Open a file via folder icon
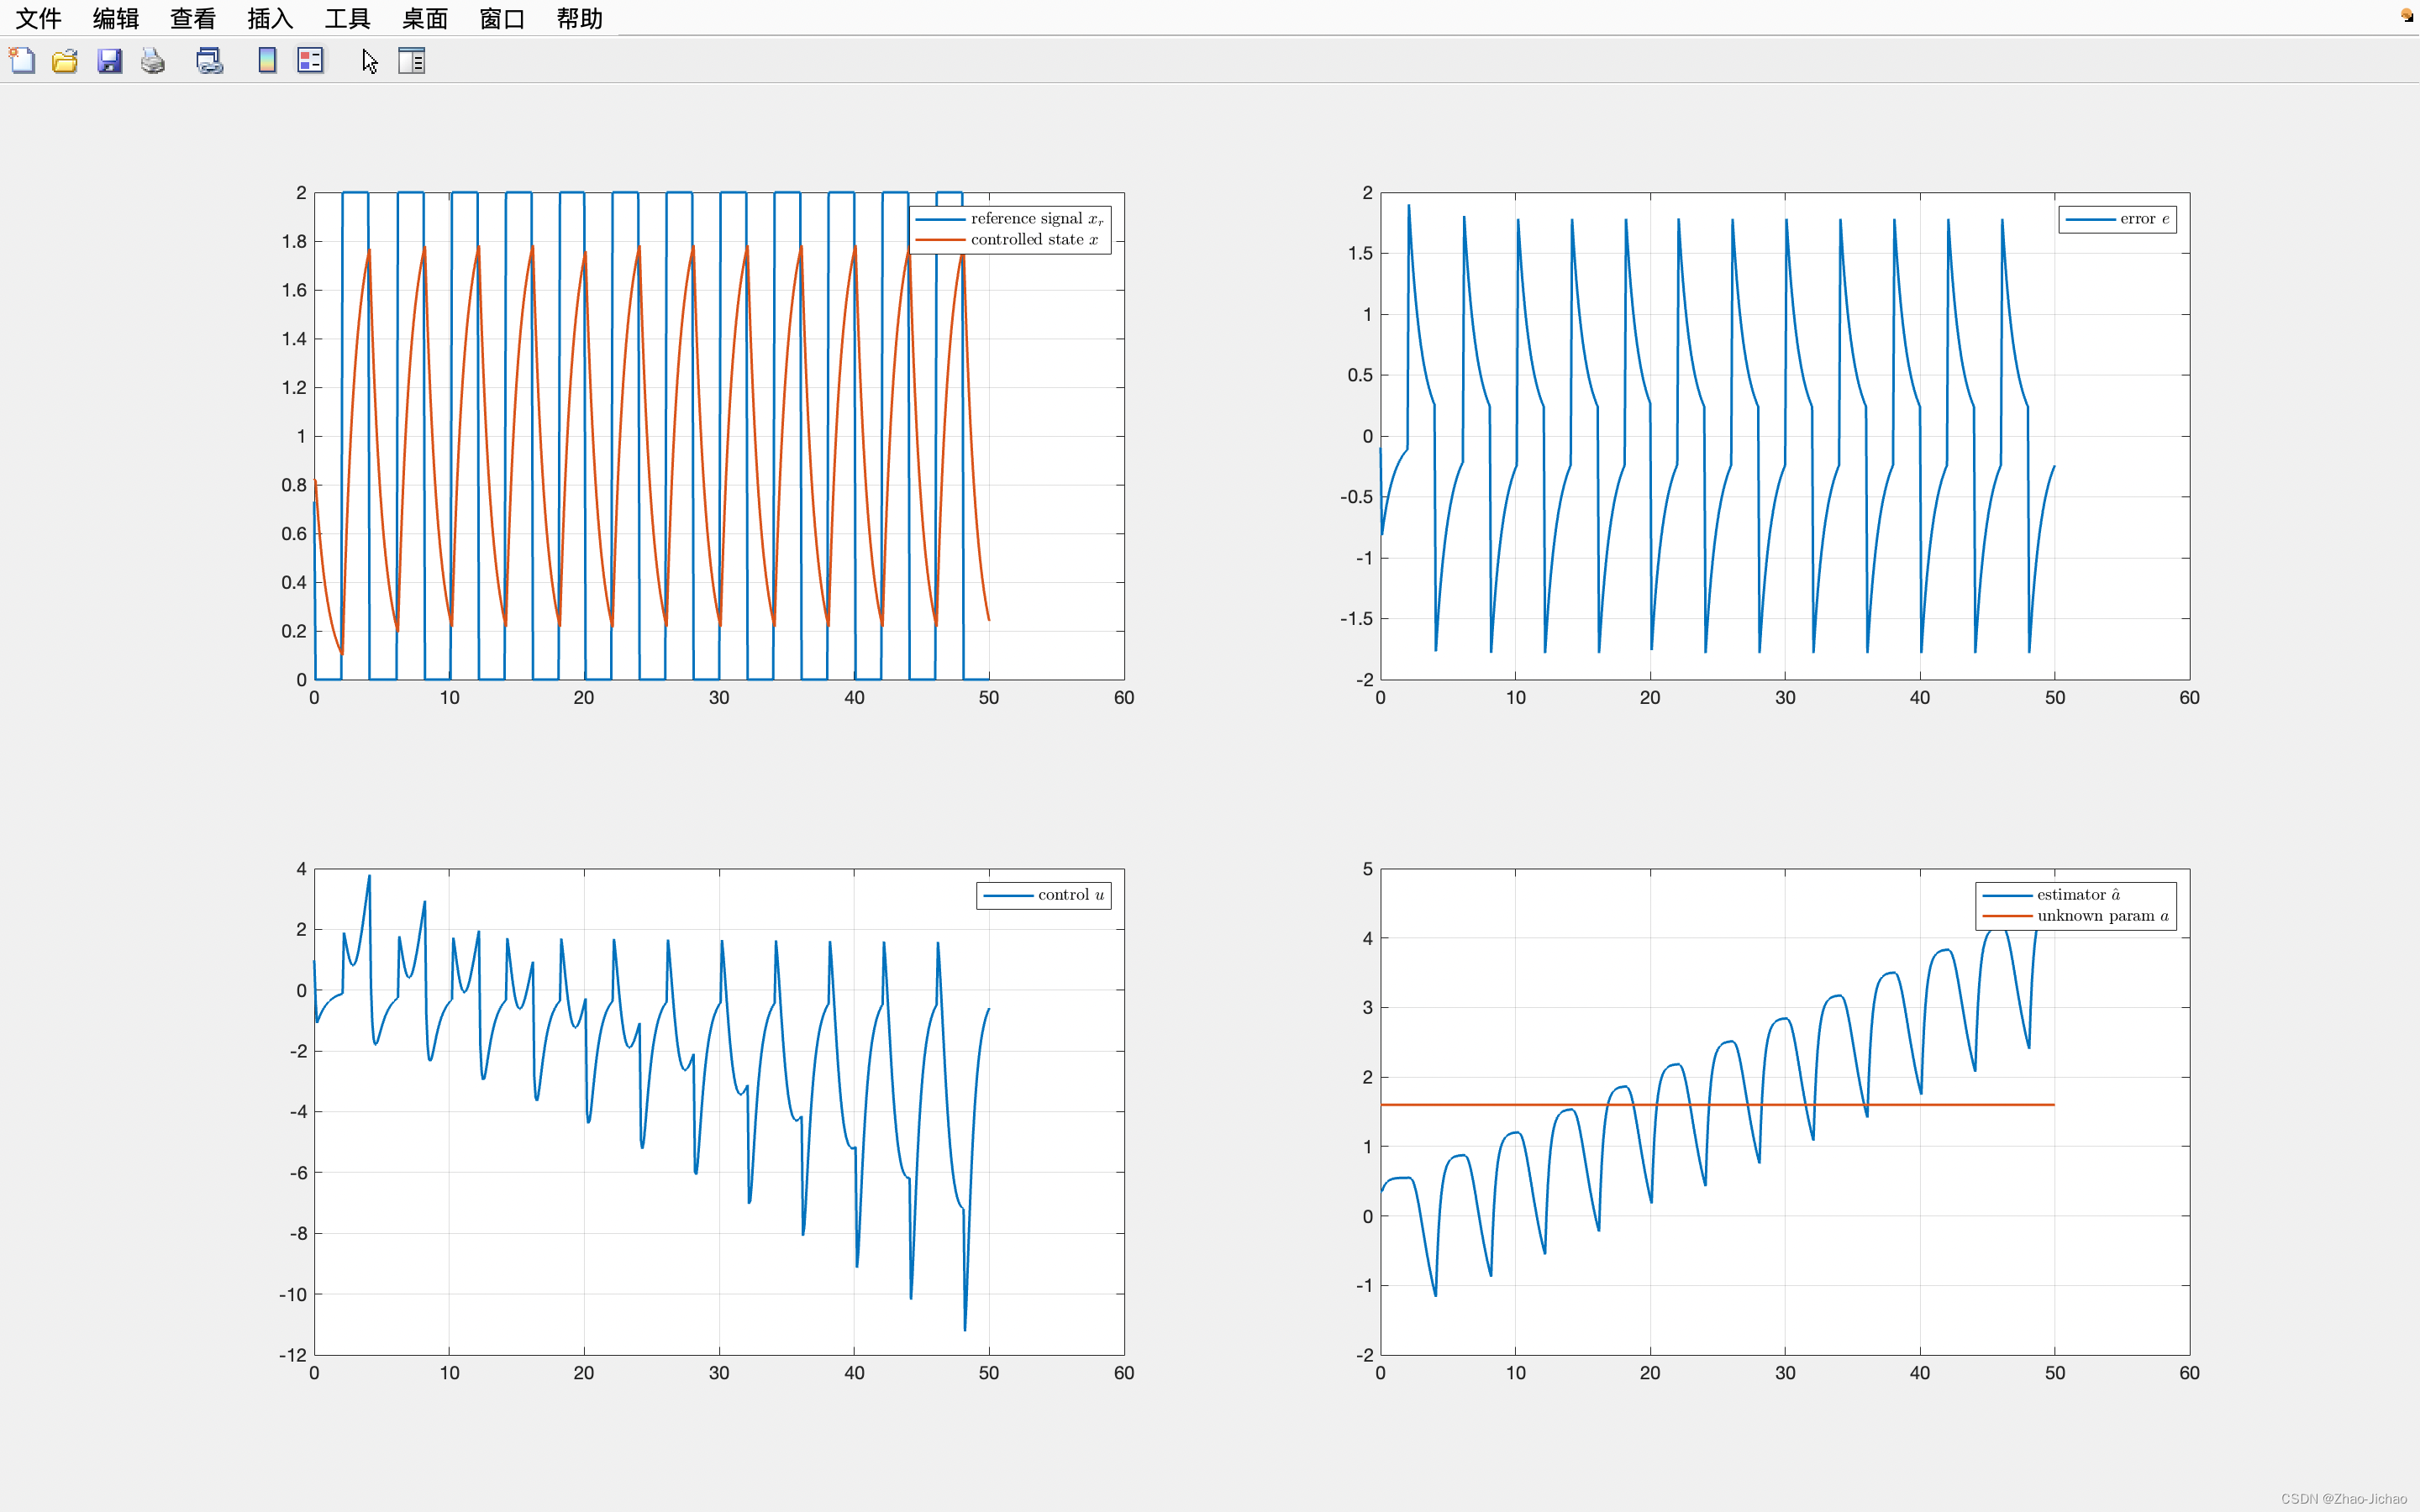This screenshot has height=1512, width=2420. [65, 61]
